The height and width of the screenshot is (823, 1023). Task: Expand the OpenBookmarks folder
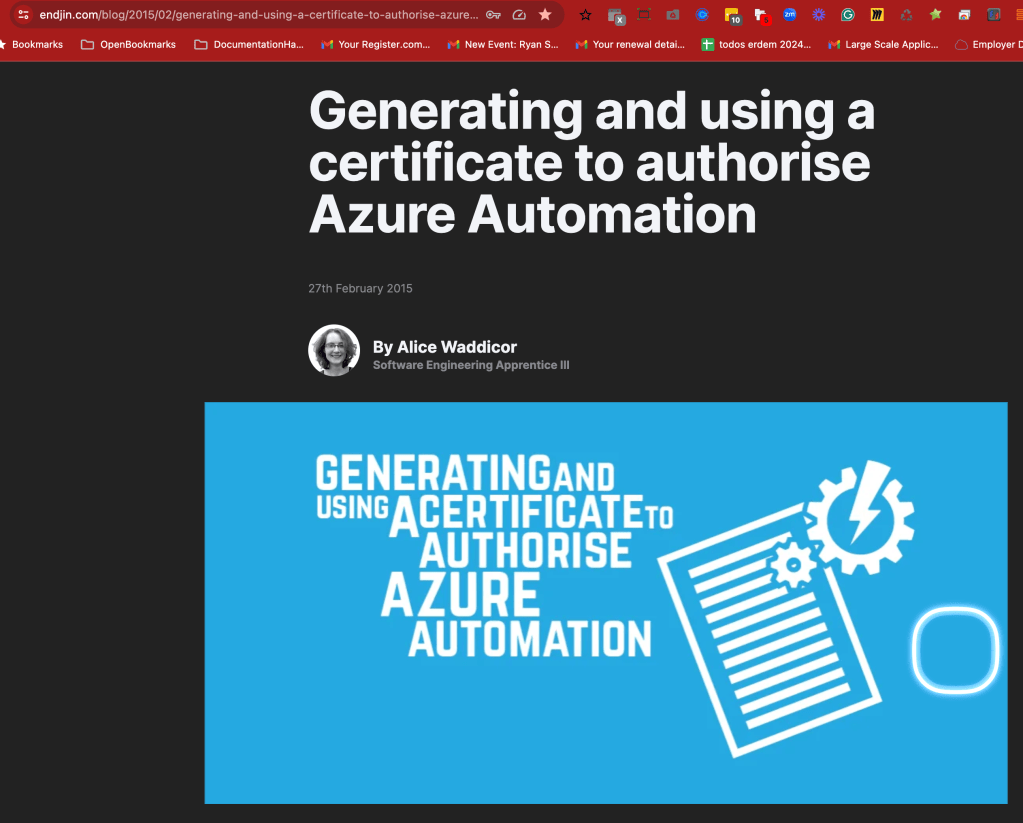click(x=128, y=44)
